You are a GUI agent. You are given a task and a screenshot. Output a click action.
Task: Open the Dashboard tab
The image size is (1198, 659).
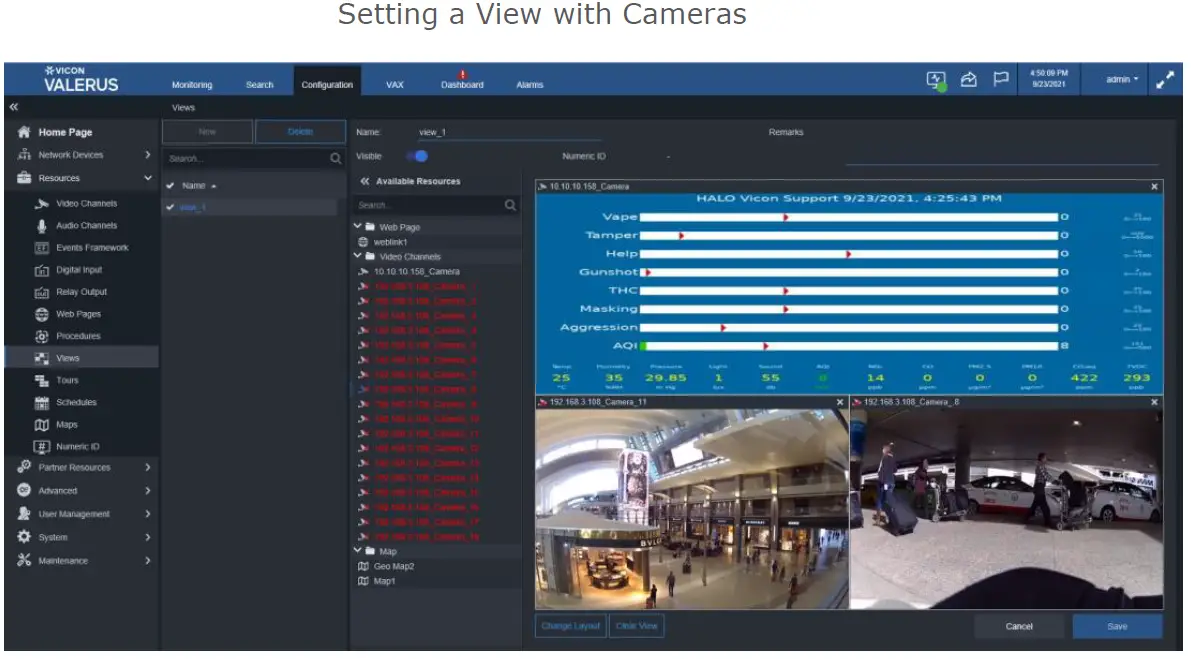(x=462, y=85)
